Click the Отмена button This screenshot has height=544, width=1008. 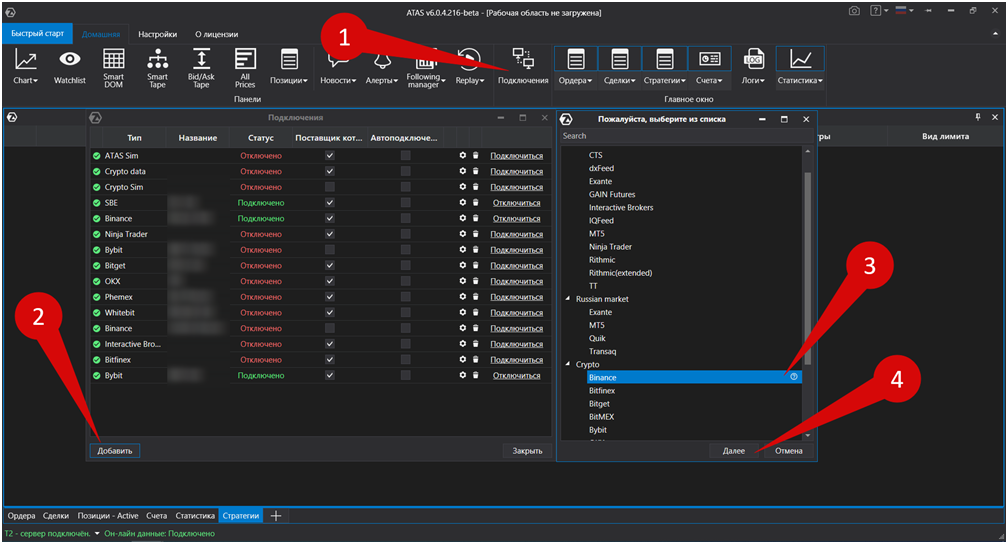click(x=789, y=451)
